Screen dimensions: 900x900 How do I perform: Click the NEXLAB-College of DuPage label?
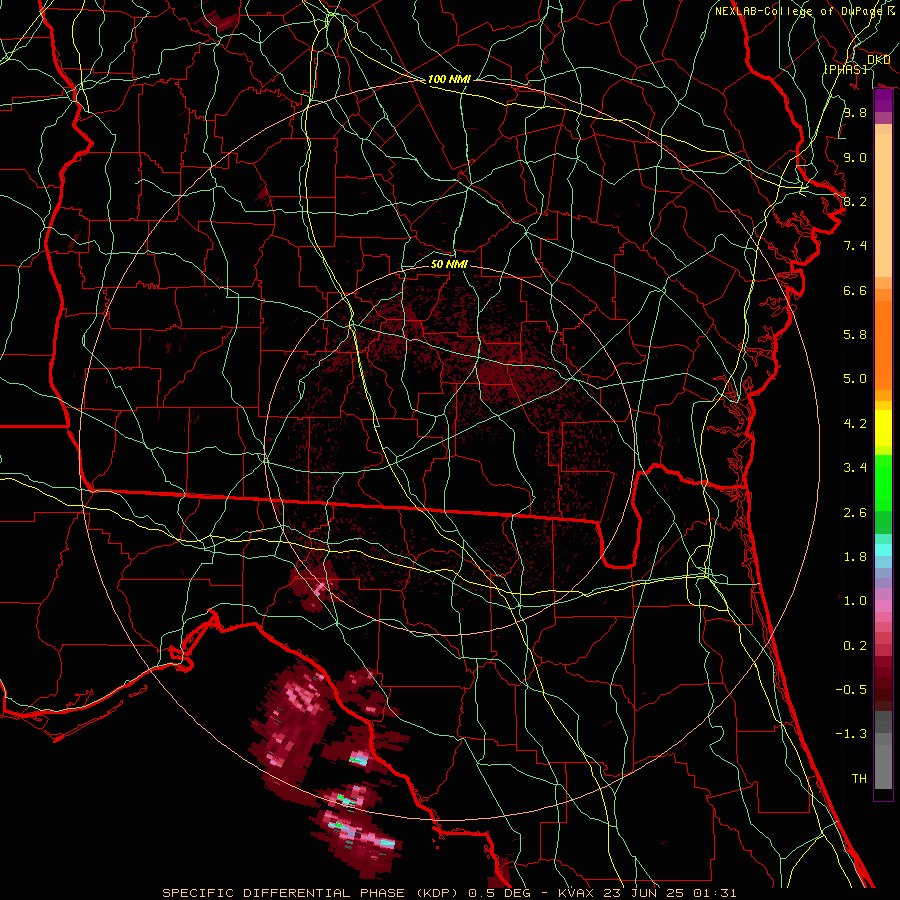800,11
